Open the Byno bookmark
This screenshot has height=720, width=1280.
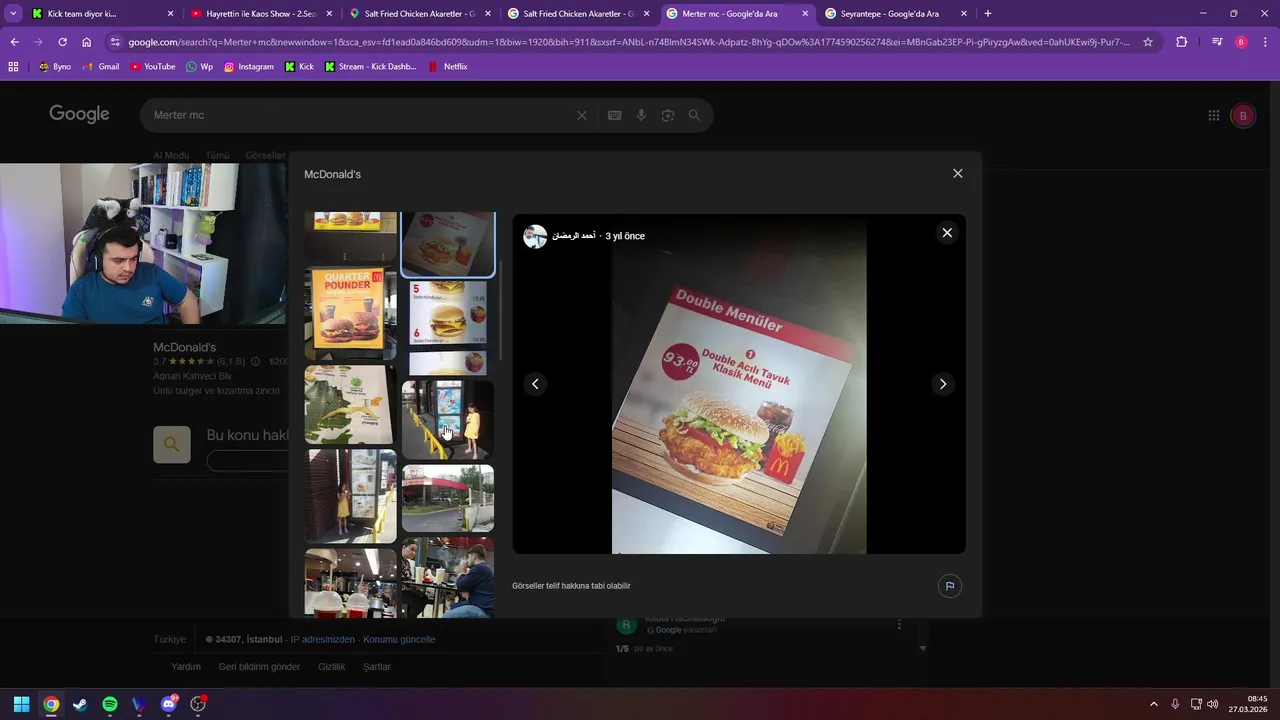54,66
